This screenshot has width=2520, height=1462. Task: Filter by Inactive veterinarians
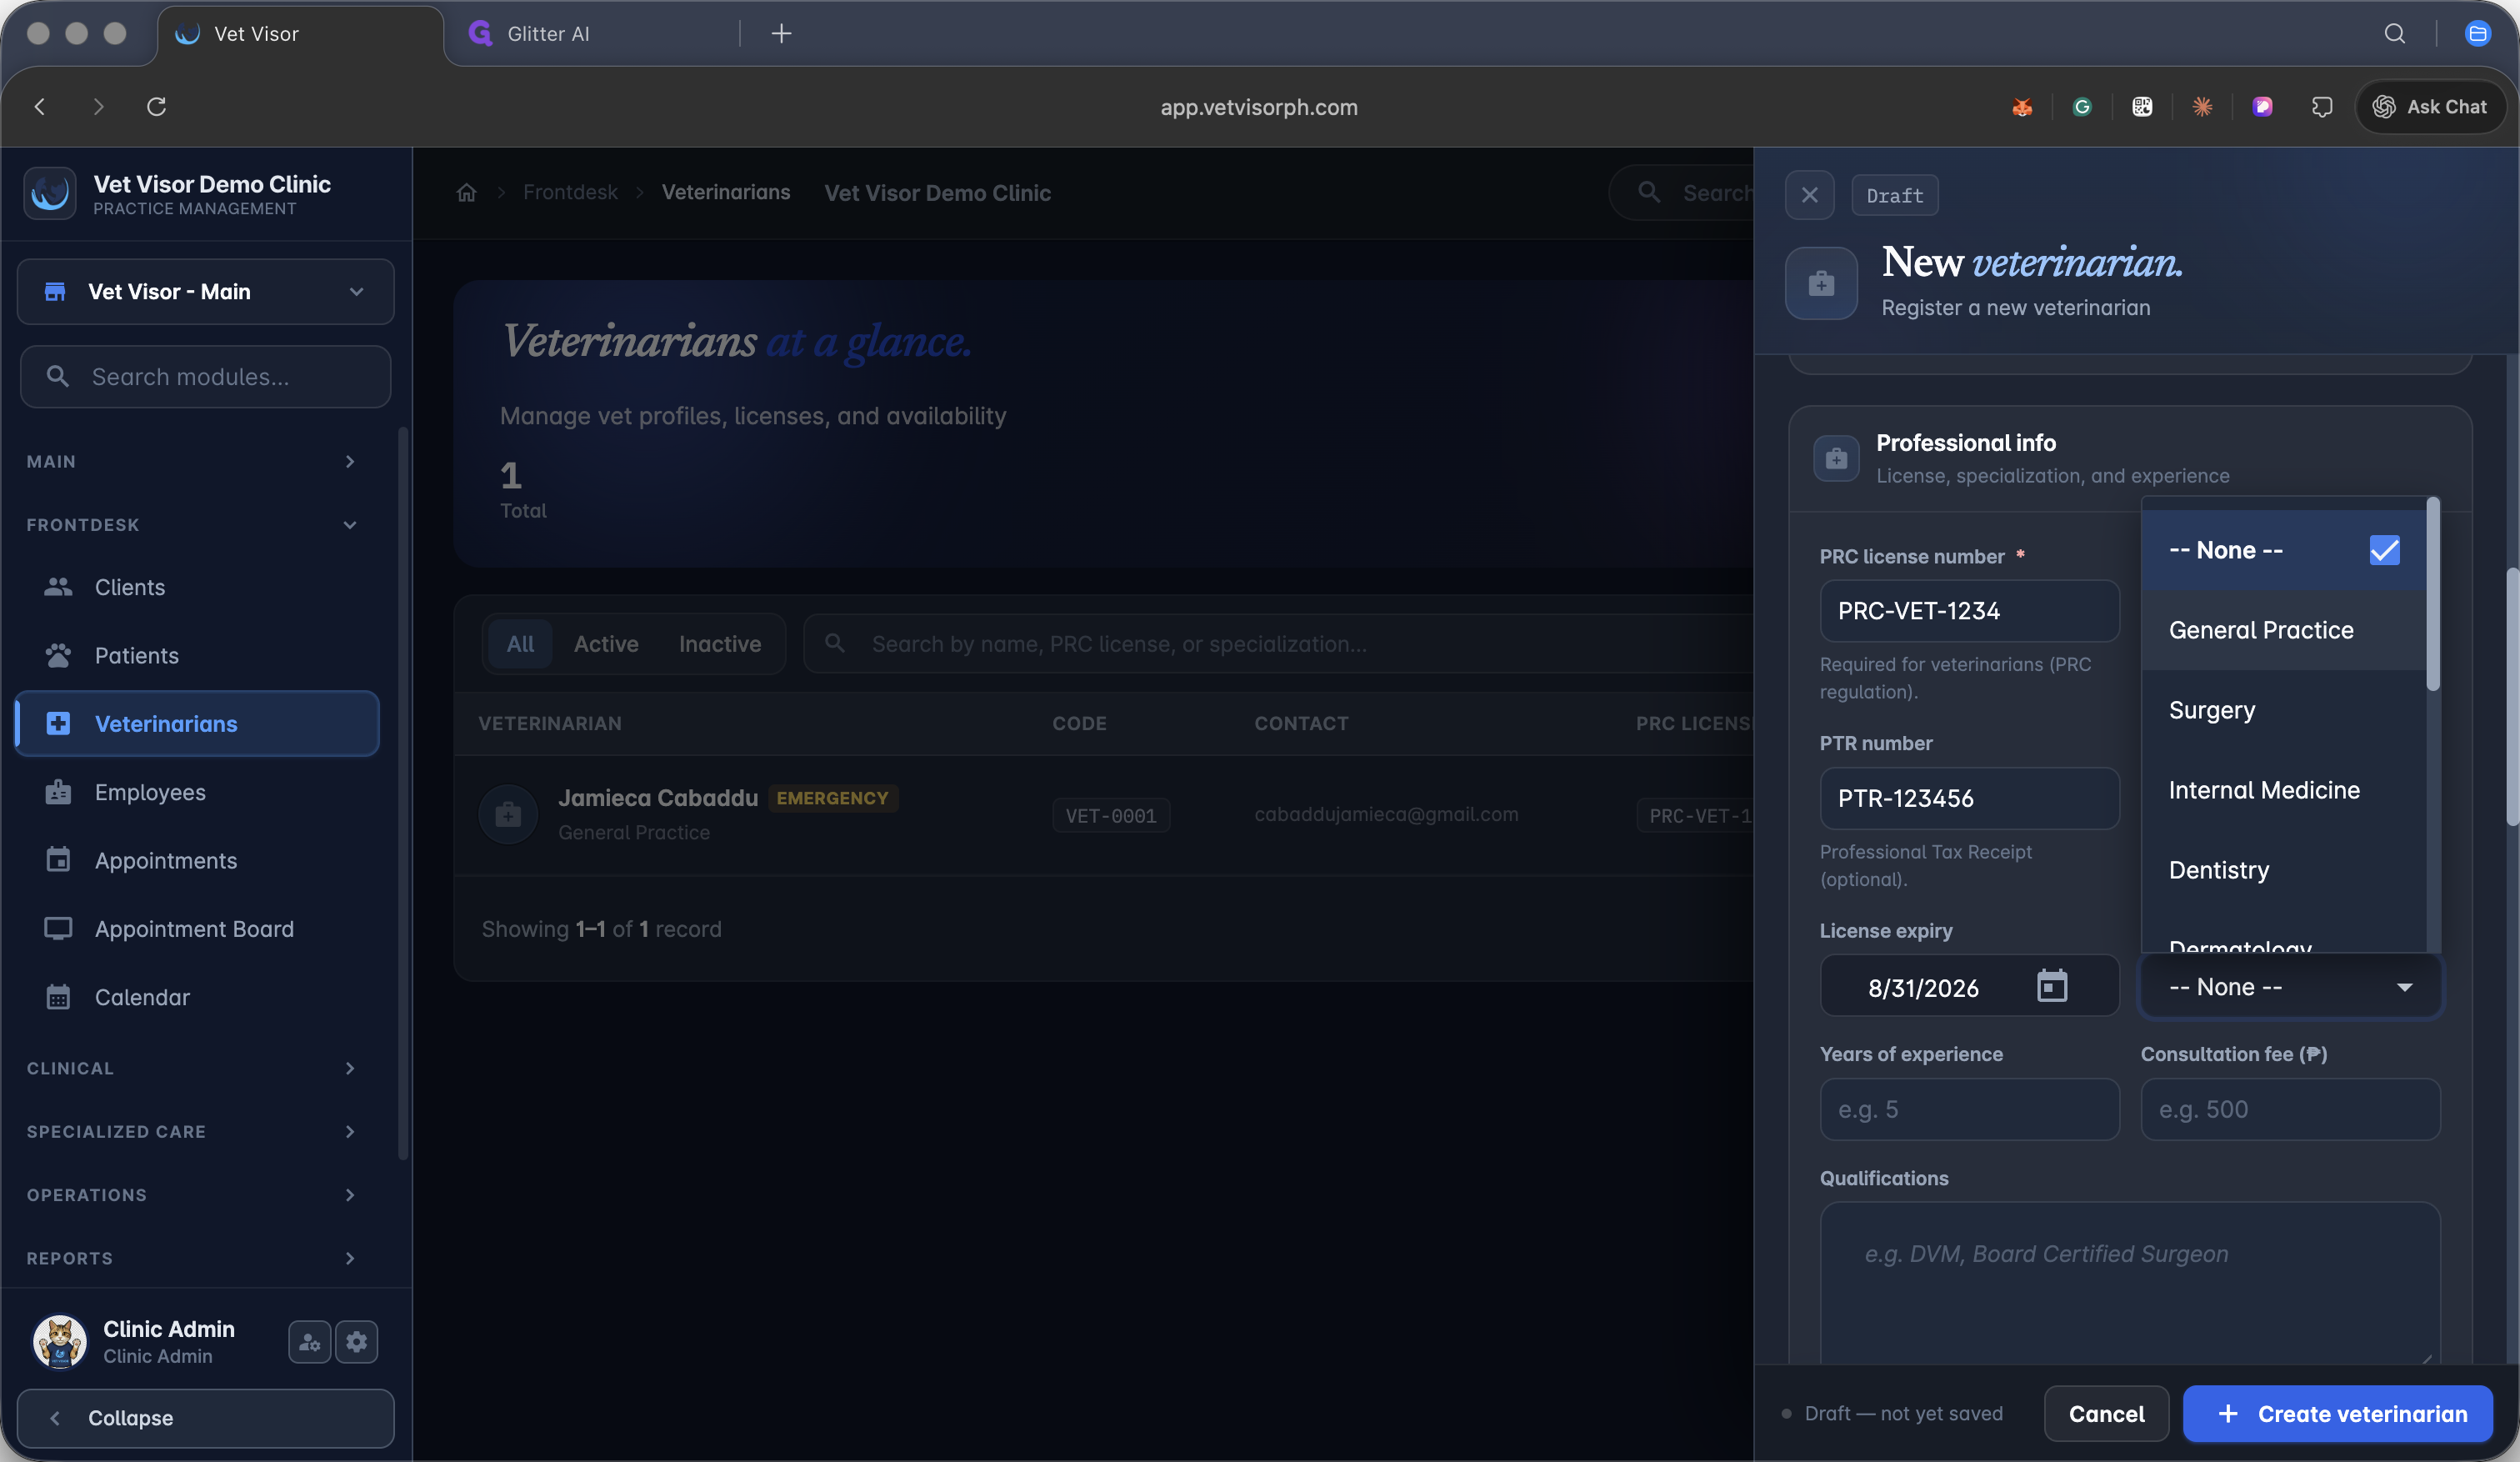[x=720, y=643]
